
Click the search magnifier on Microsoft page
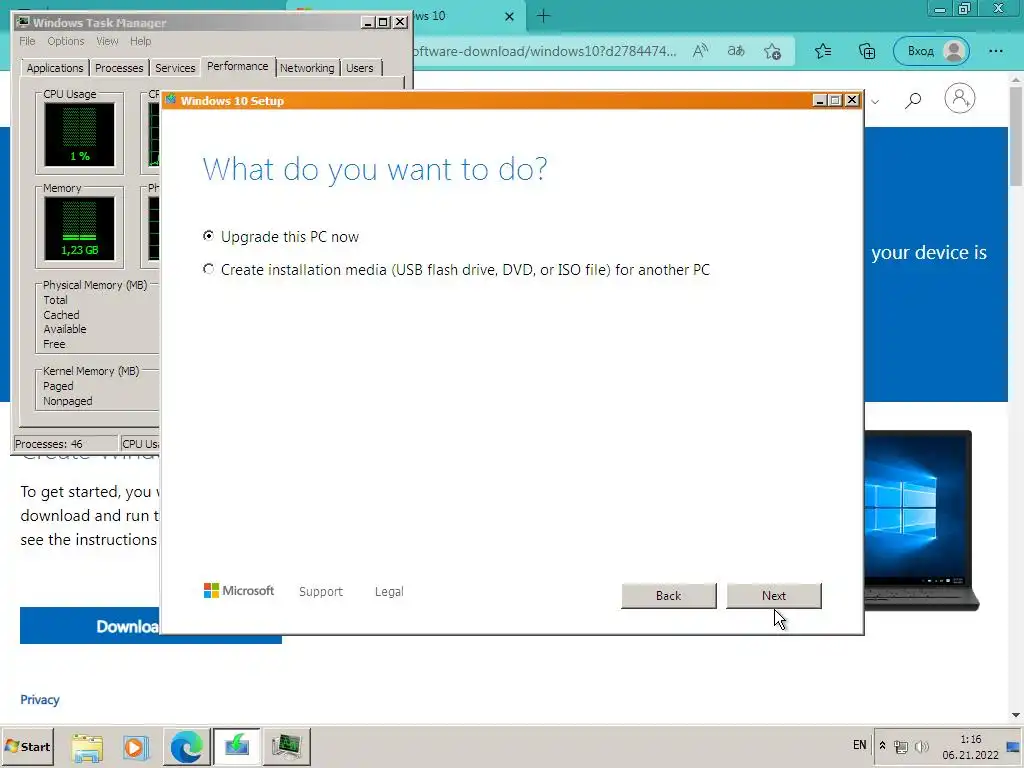913,99
